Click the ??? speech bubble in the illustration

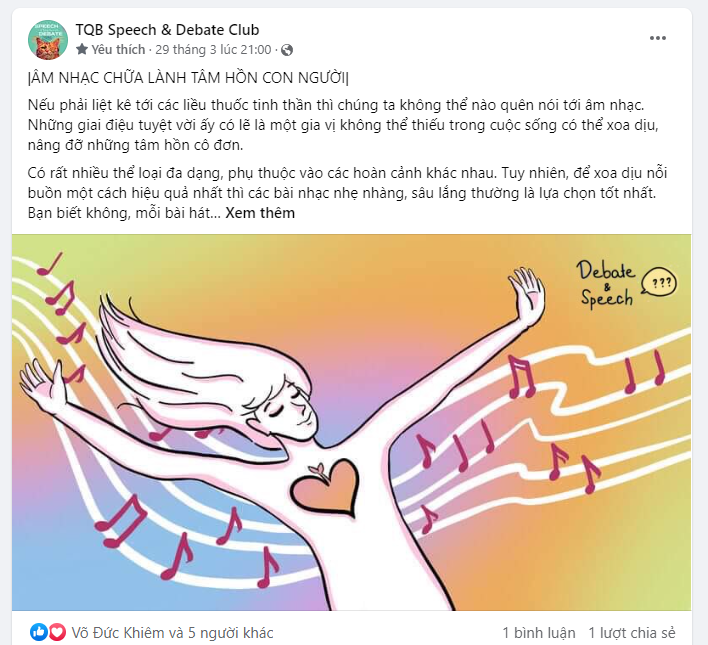[x=659, y=282]
